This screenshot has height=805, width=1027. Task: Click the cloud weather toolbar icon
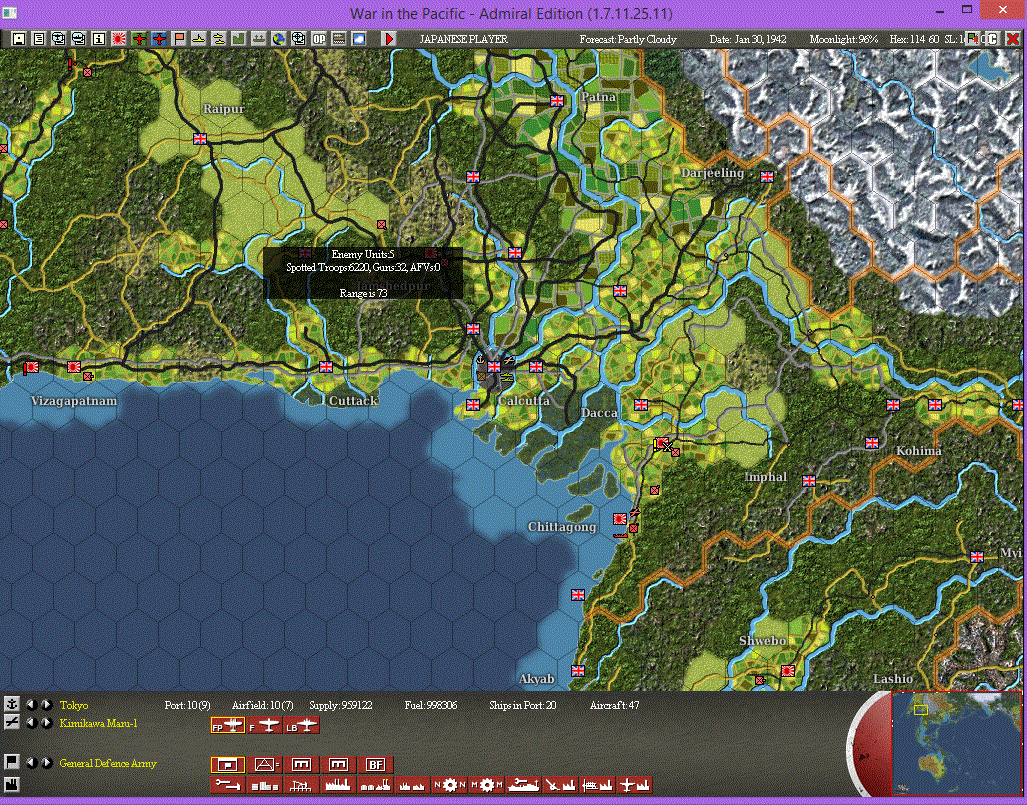coord(359,39)
